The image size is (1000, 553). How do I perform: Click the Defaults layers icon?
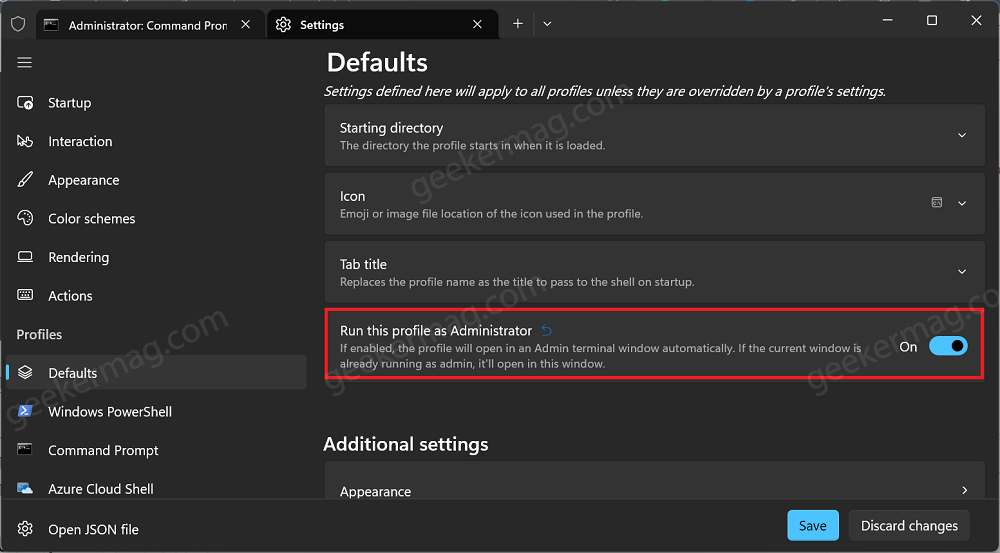[25, 372]
